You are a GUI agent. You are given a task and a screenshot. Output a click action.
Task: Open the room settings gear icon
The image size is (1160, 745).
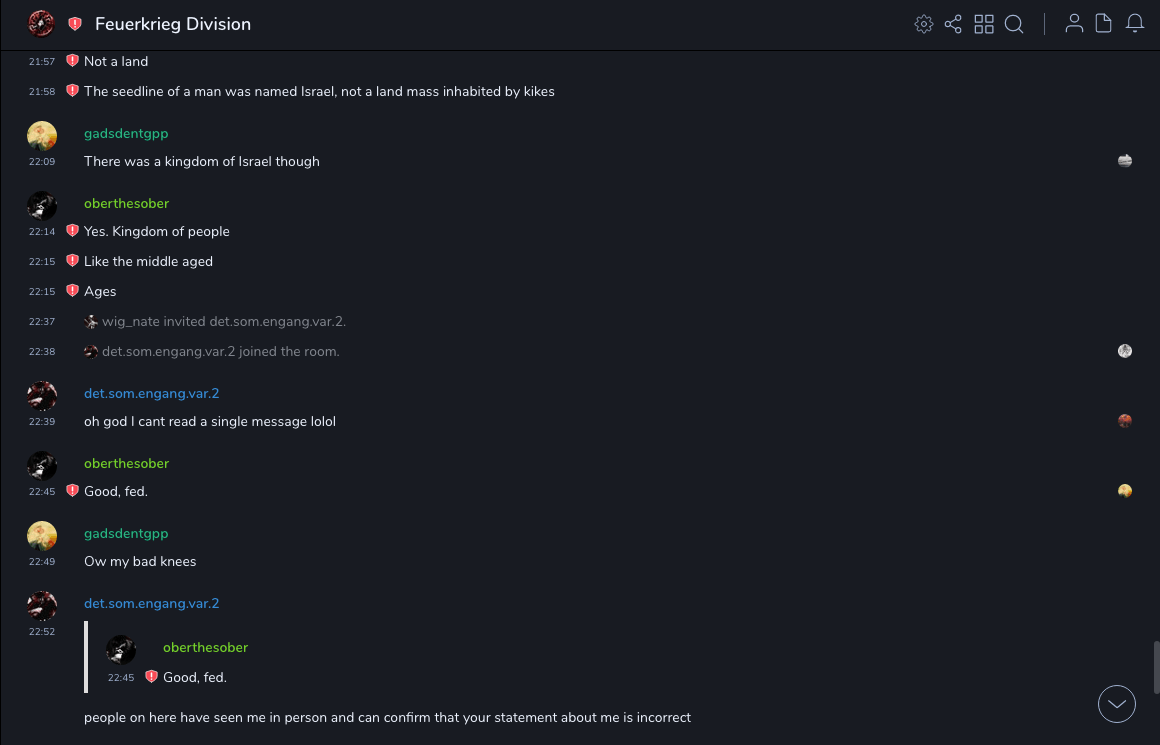(x=924, y=24)
